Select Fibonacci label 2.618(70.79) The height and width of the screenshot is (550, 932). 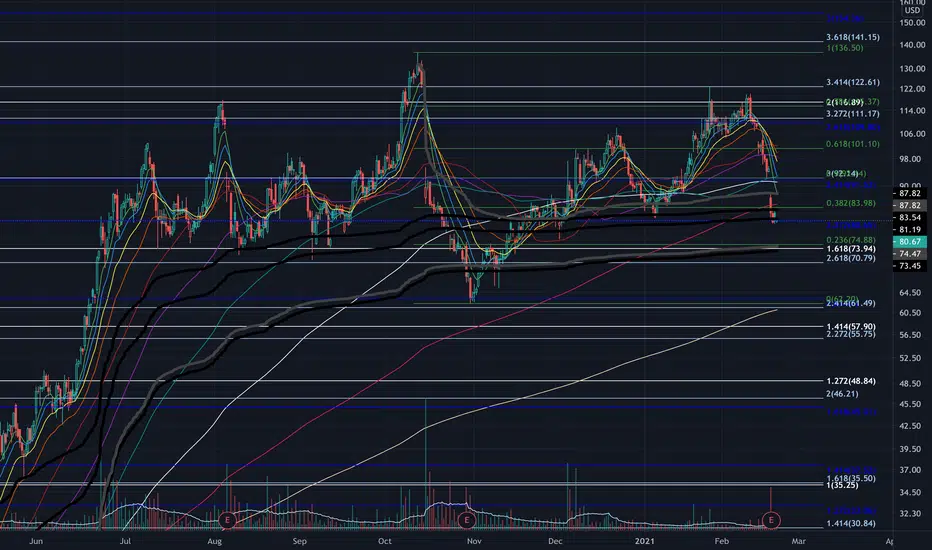tap(851, 258)
